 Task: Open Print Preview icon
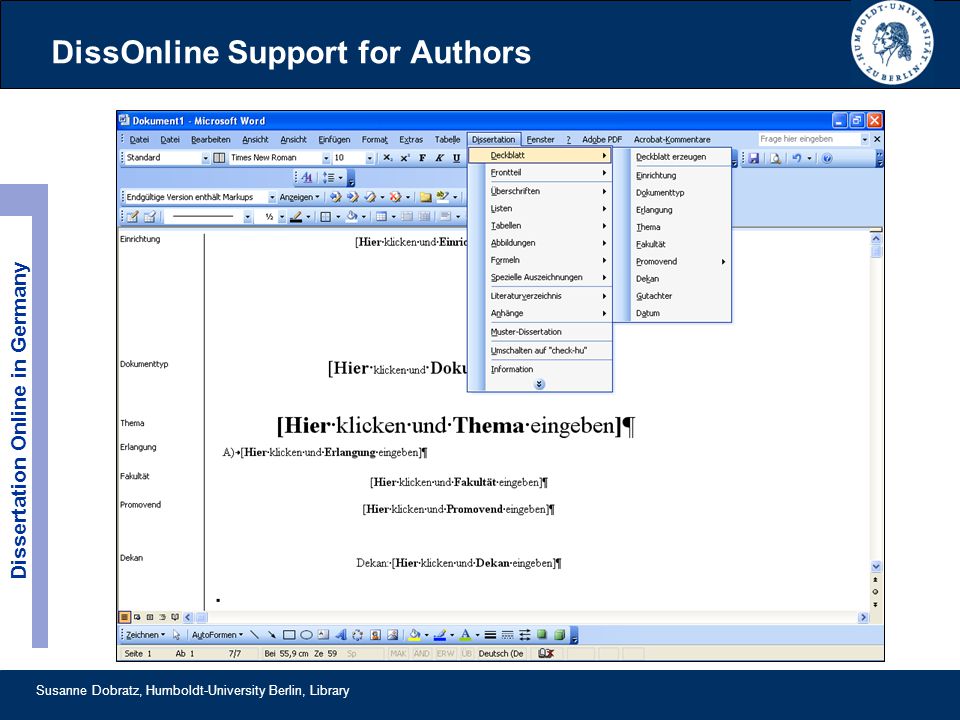pos(775,159)
